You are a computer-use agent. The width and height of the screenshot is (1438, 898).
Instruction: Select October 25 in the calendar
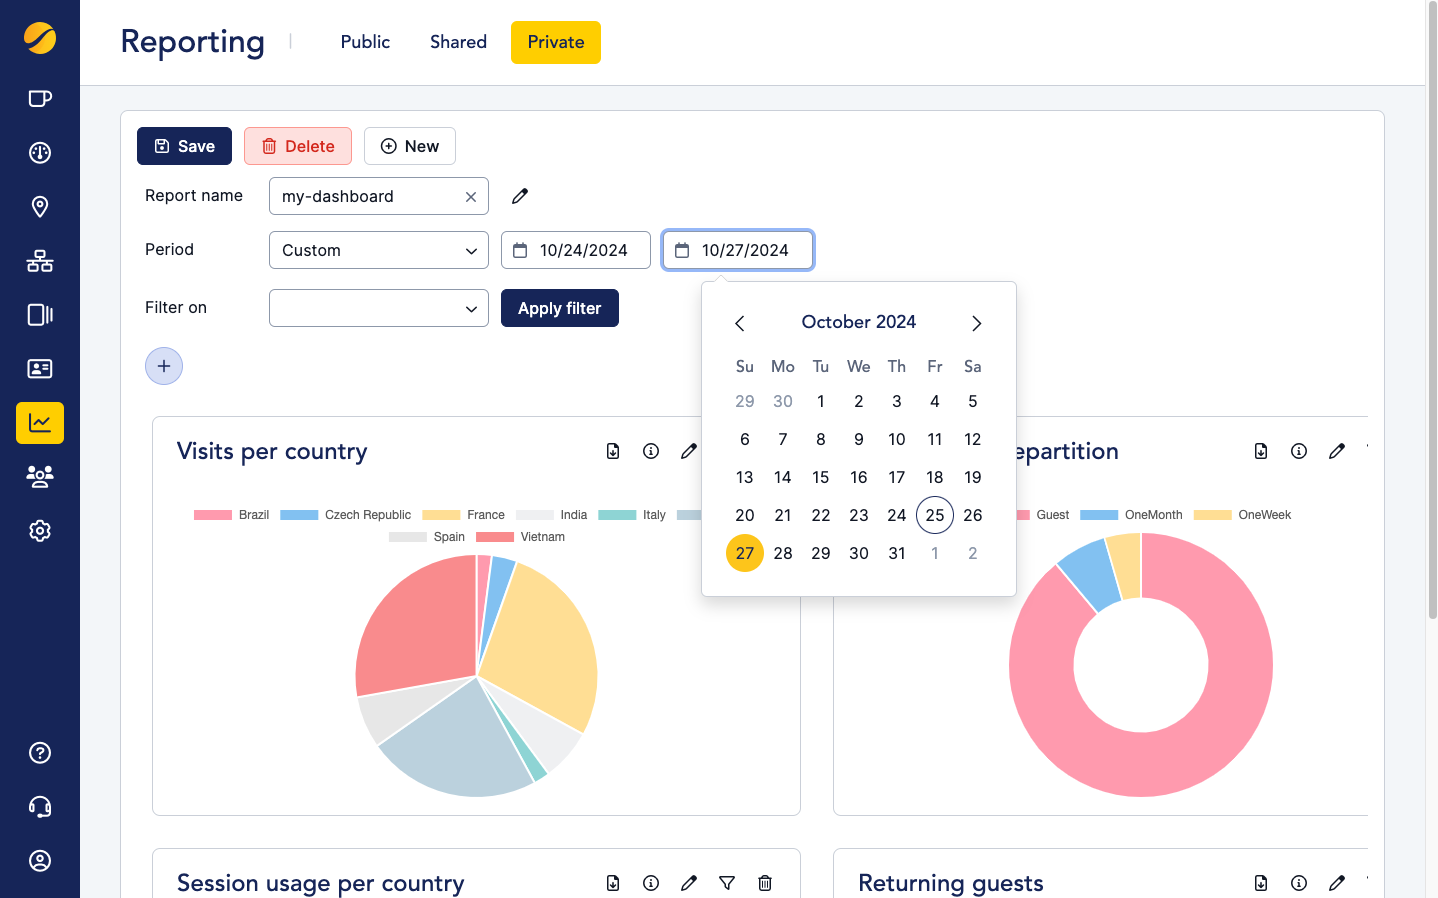coord(934,515)
